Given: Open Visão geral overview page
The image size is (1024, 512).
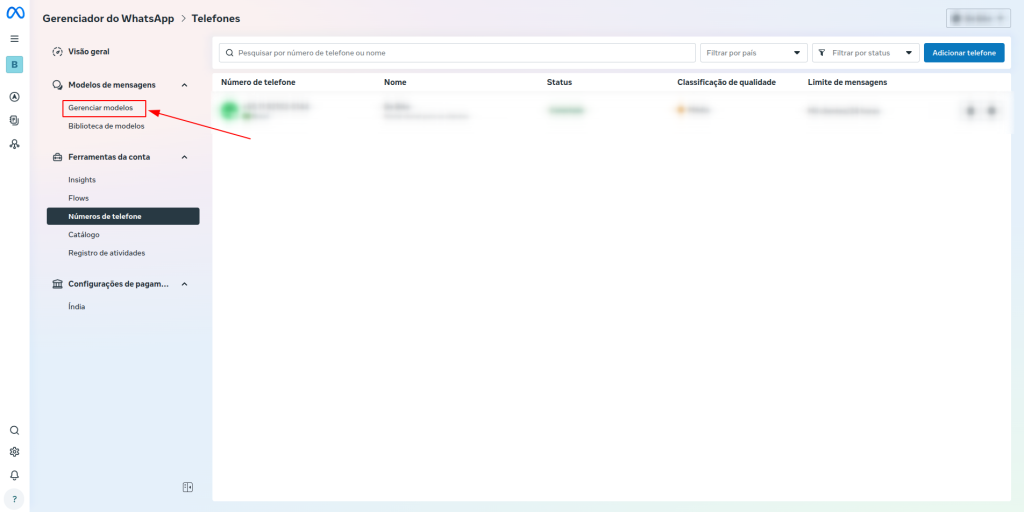Looking at the screenshot, I should click(x=88, y=51).
